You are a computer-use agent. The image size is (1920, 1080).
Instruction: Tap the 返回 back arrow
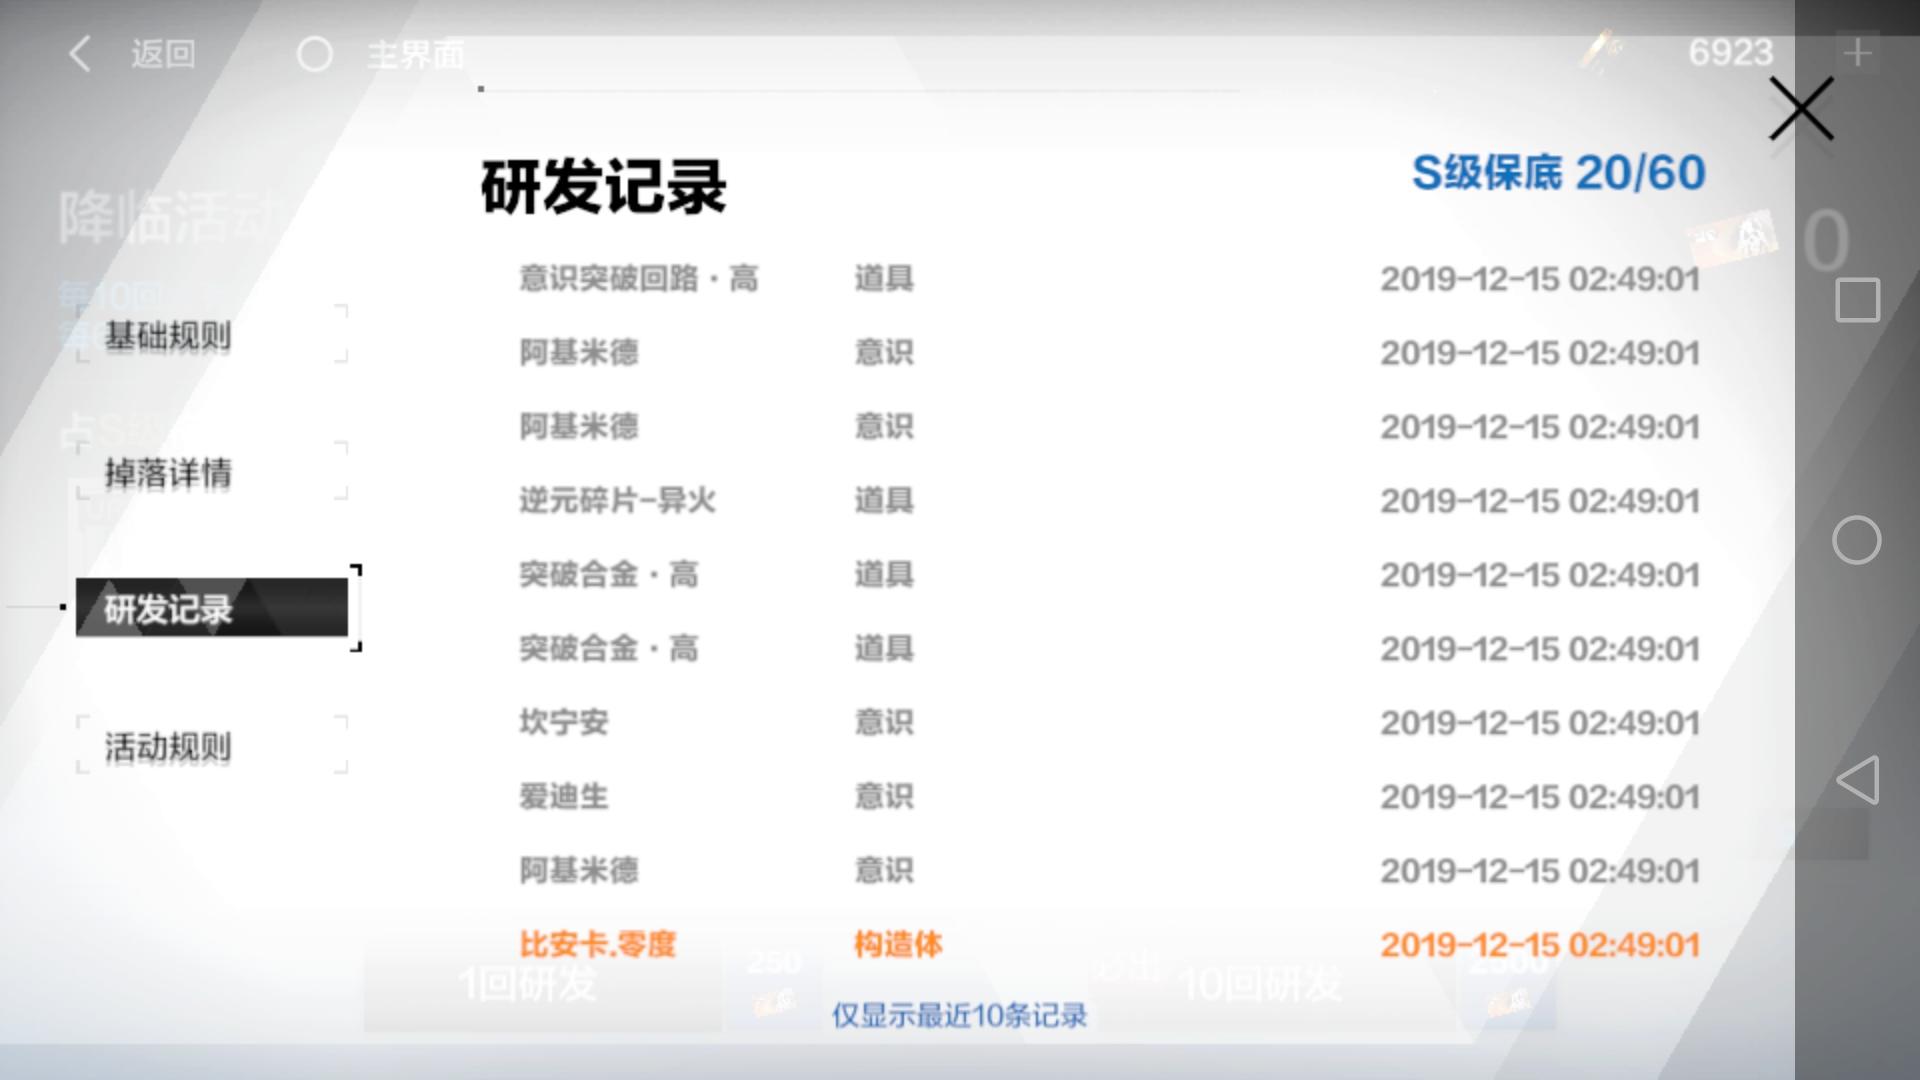point(80,53)
